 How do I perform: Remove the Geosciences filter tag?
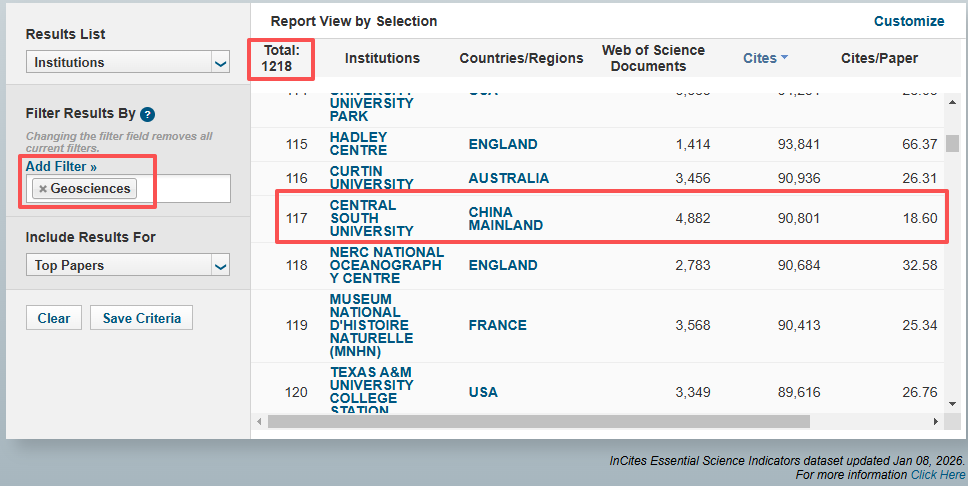tap(43, 189)
